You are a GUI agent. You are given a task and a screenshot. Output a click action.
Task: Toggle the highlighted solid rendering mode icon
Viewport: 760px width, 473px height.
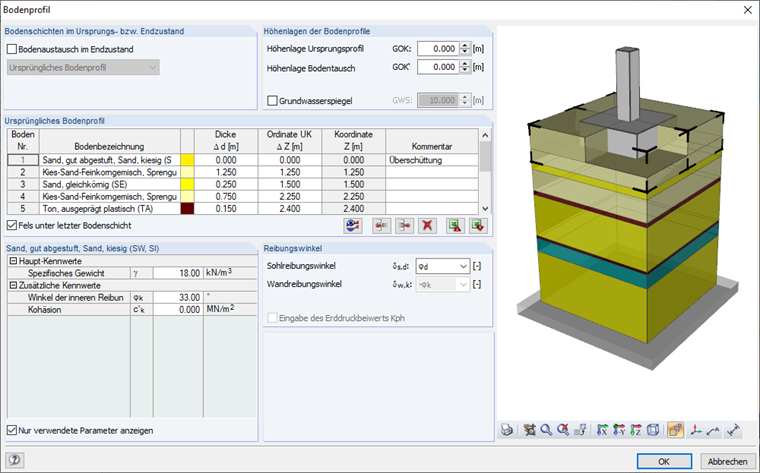tap(675, 430)
